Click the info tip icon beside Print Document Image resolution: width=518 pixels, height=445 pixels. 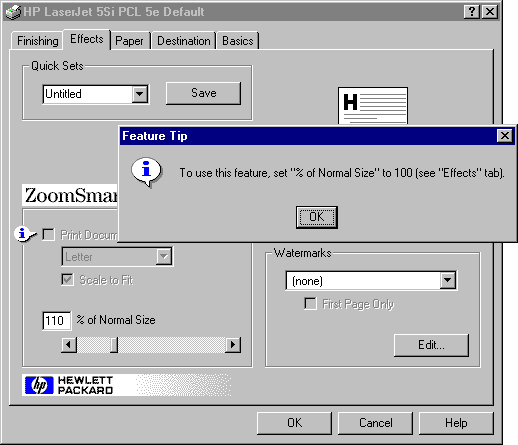click(25, 234)
